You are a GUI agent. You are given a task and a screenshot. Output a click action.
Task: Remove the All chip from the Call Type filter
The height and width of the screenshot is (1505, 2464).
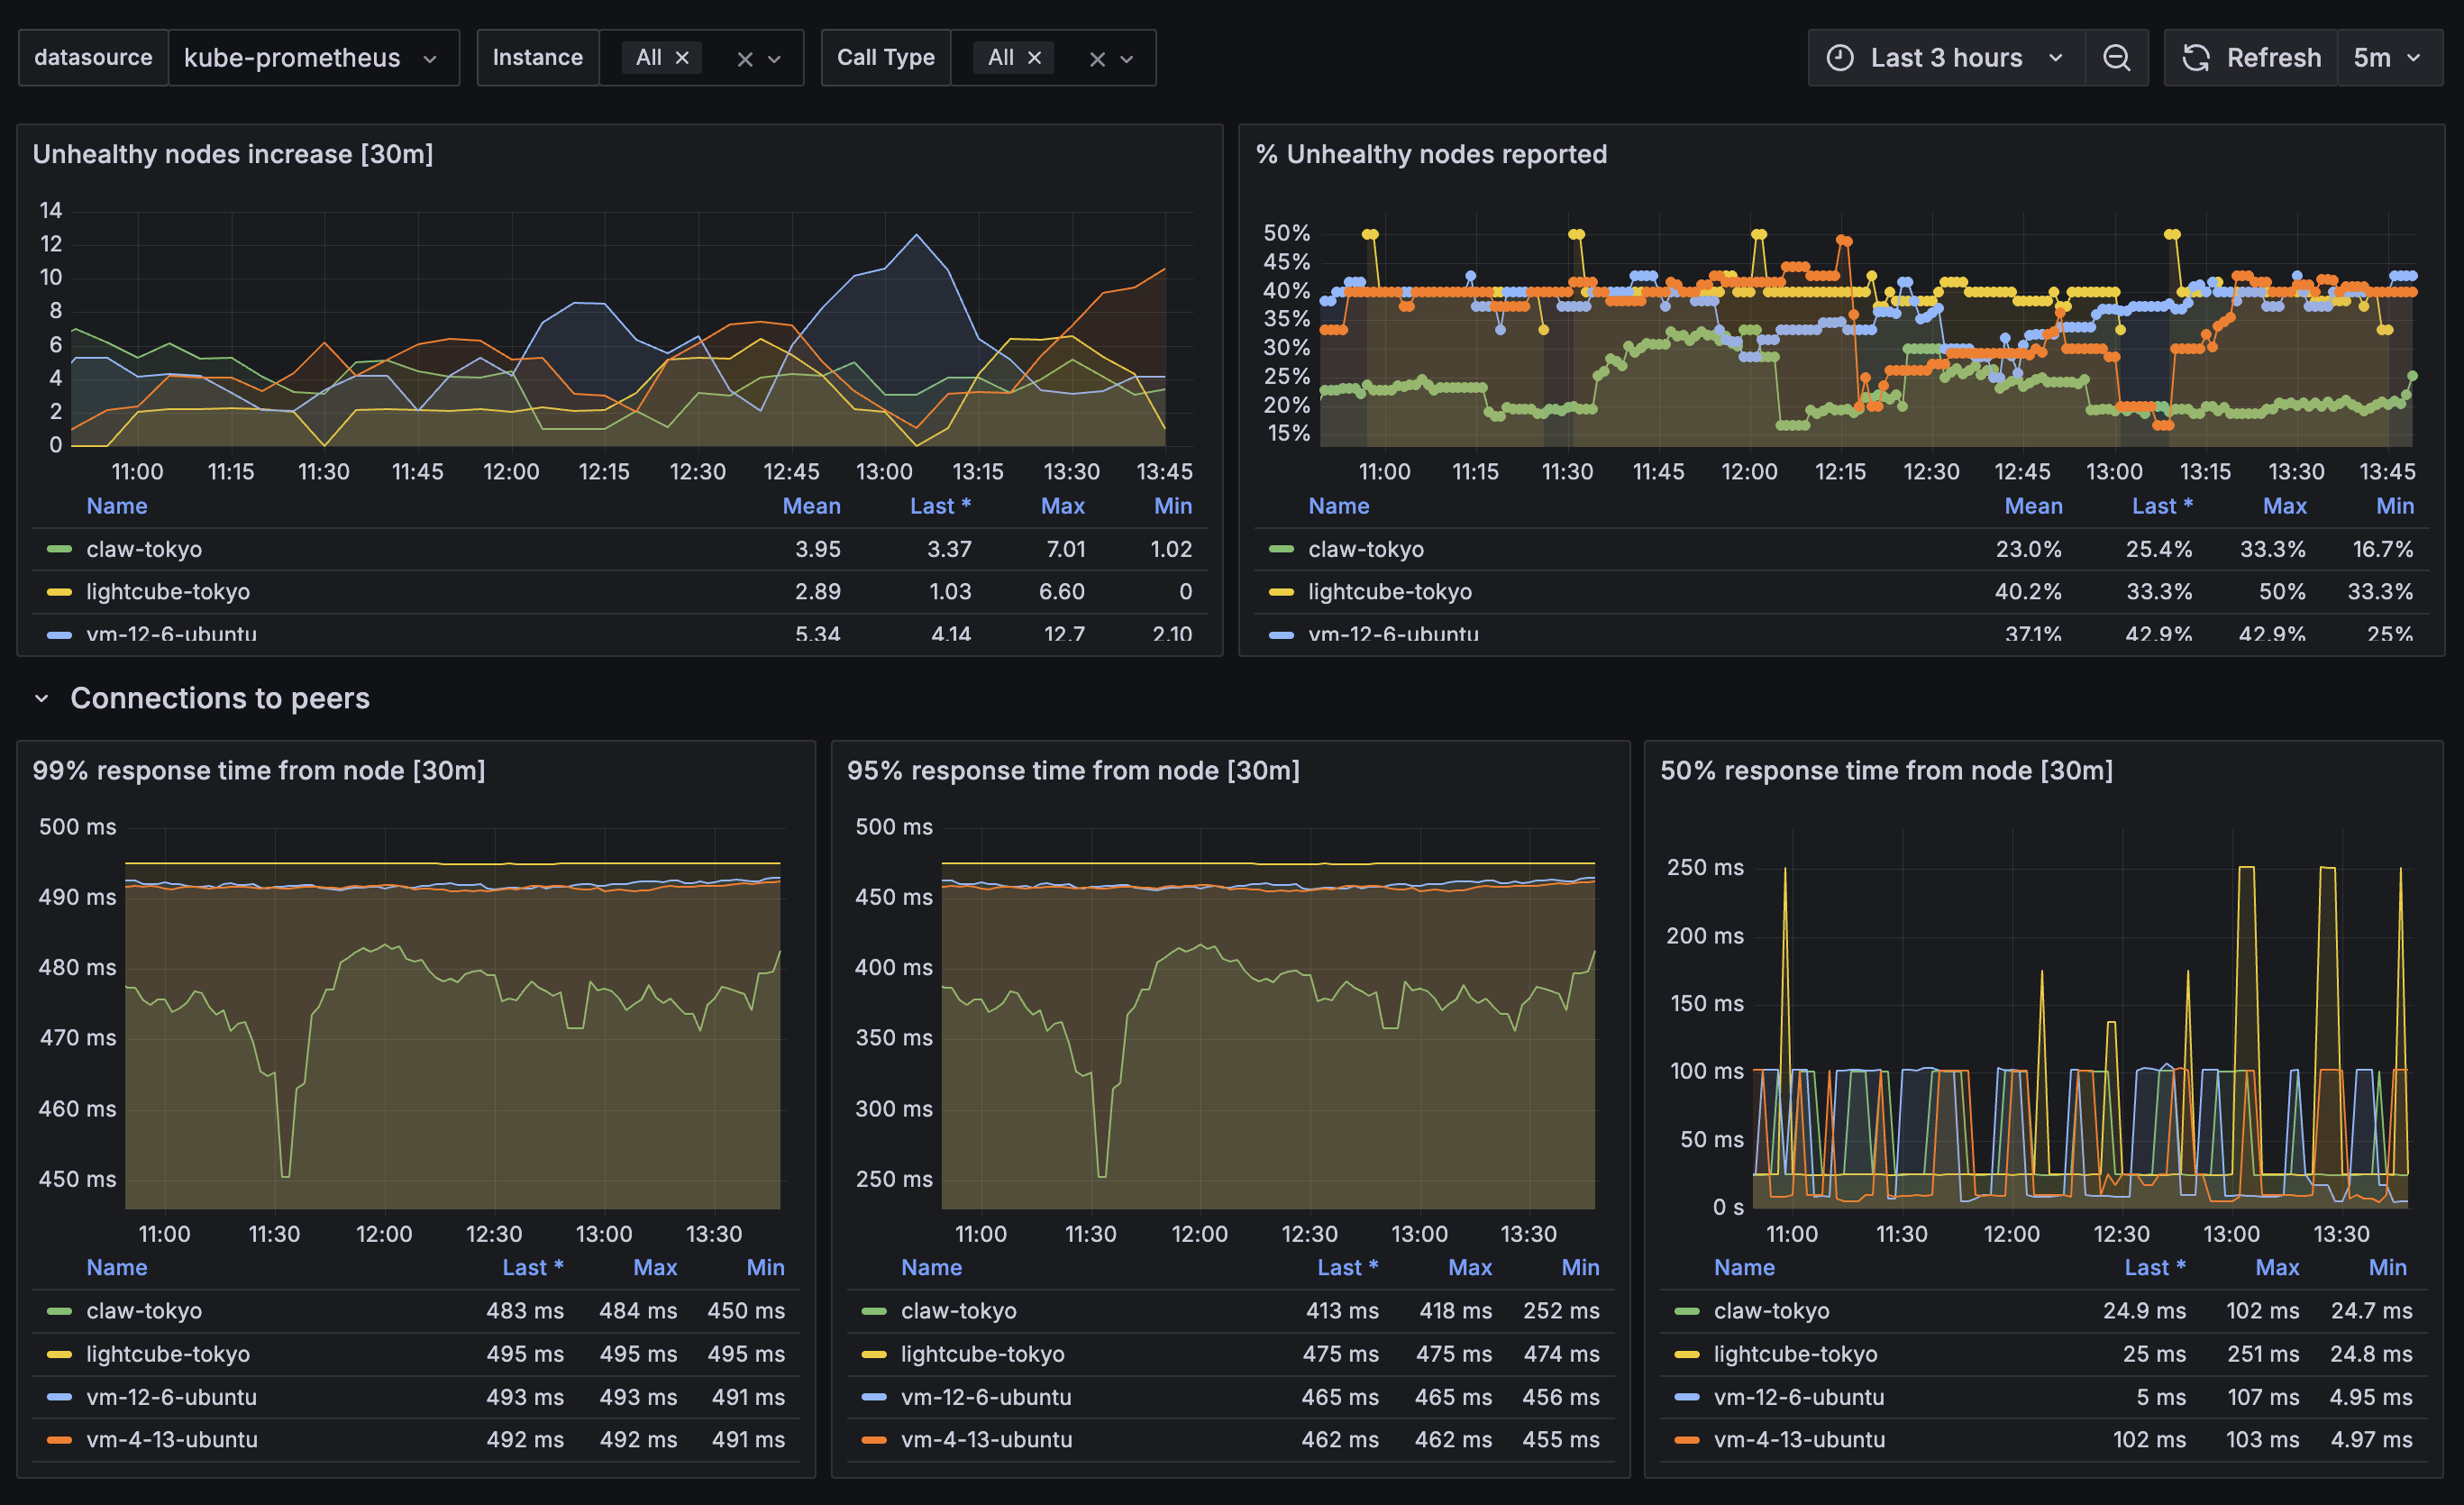click(1035, 57)
